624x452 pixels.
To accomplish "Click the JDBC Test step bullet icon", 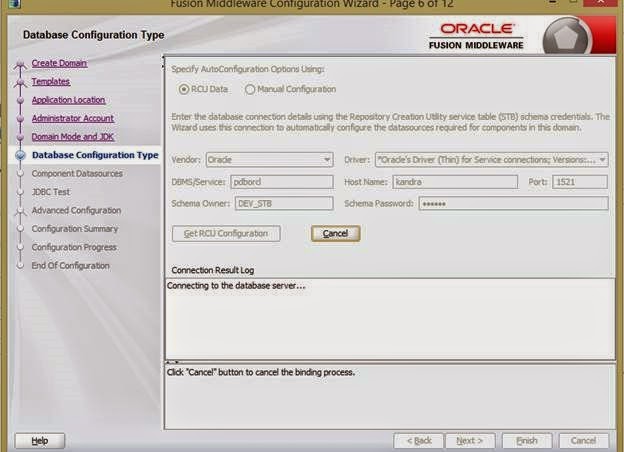I will click(20, 192).
